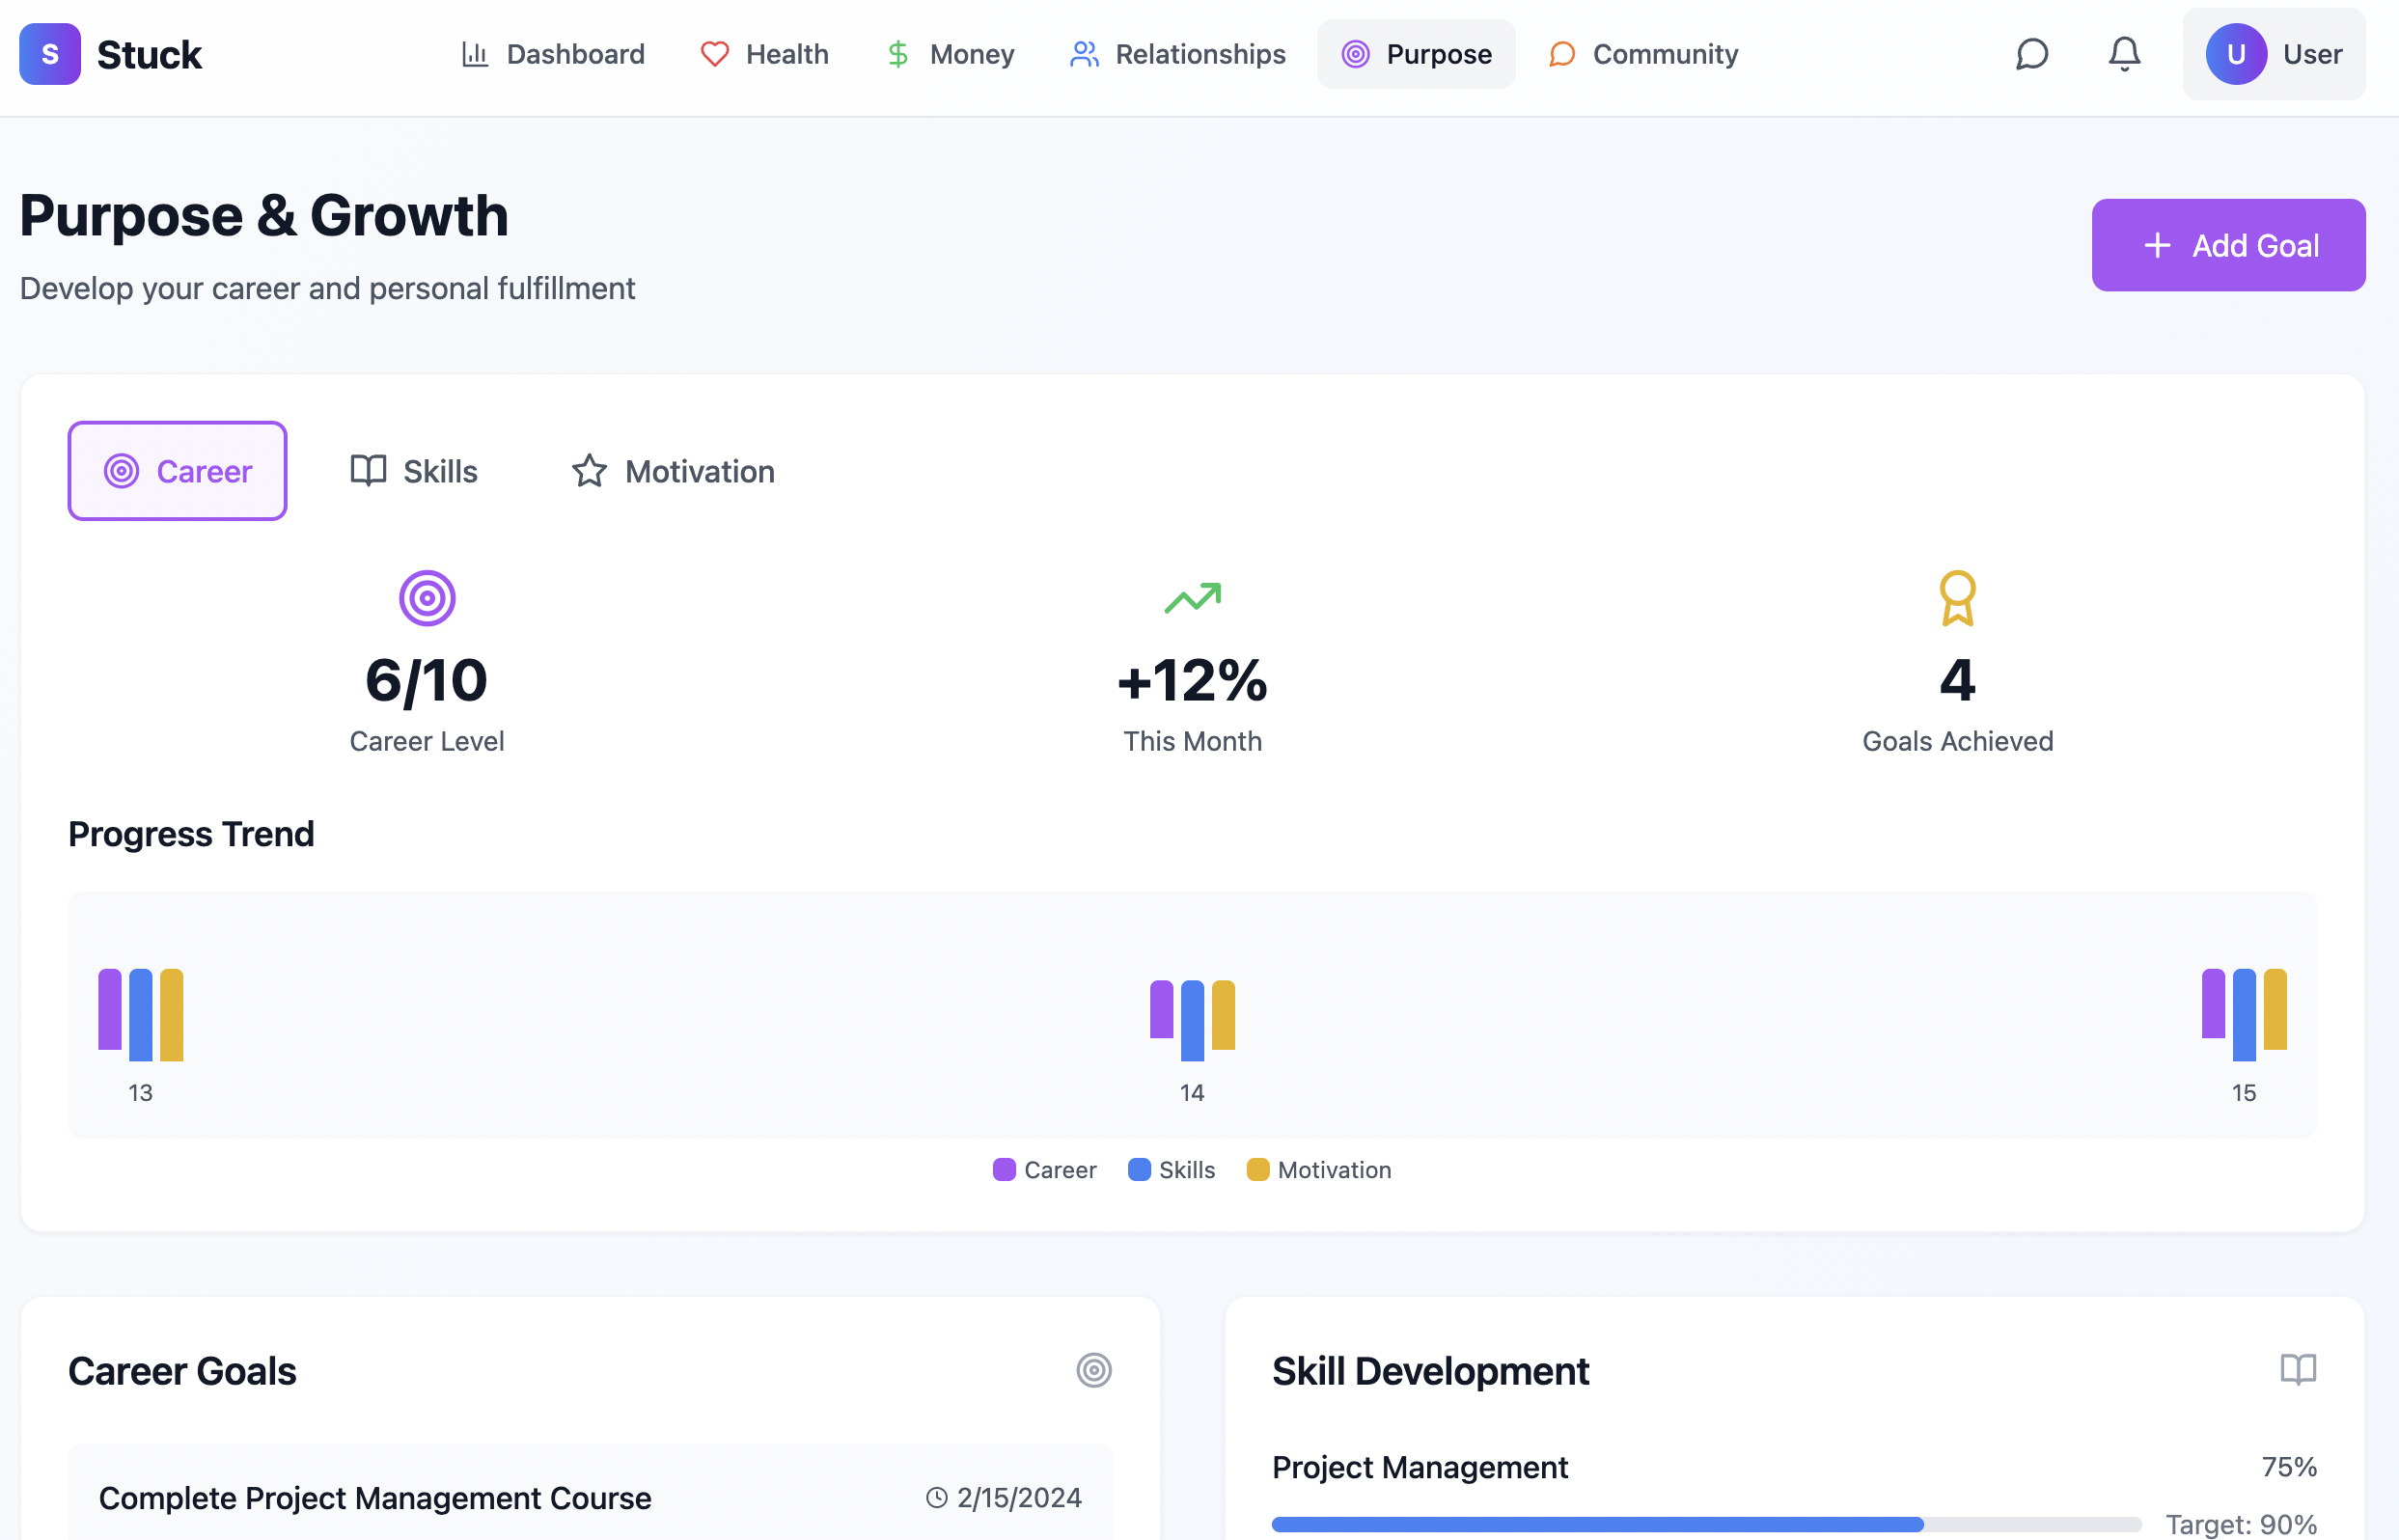Screen dimensions: 2399x1540
Task: Open the Health section
Action: click(764, 54)
